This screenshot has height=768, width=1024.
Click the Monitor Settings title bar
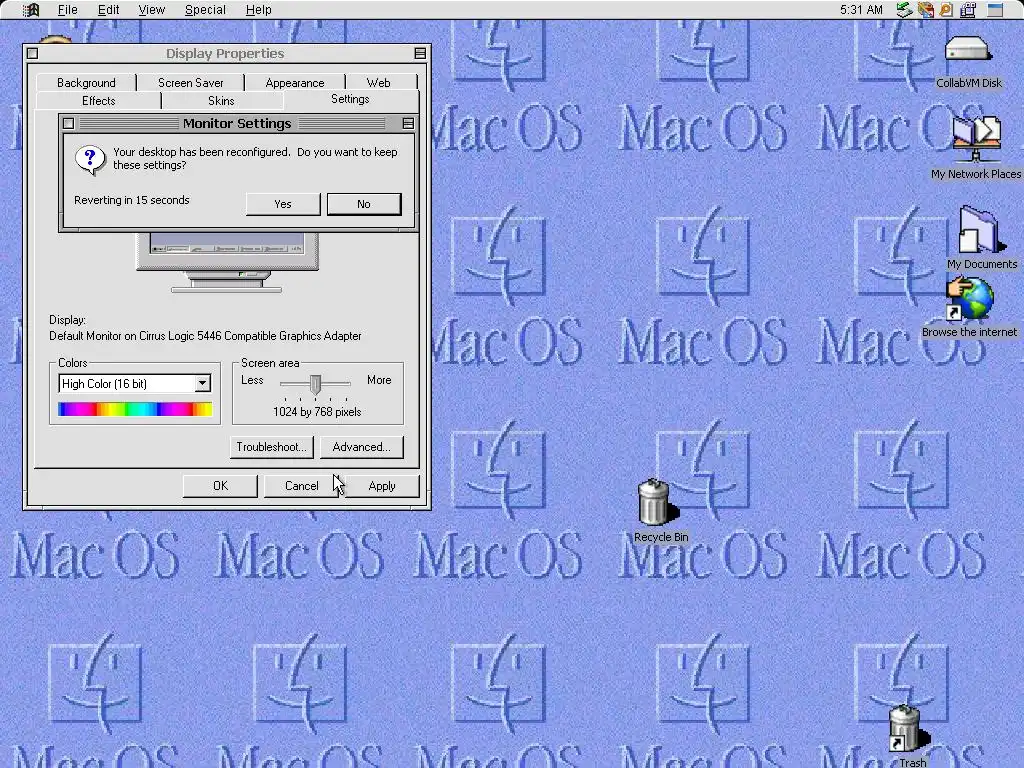pyautogui.click(x=238, y=123)
